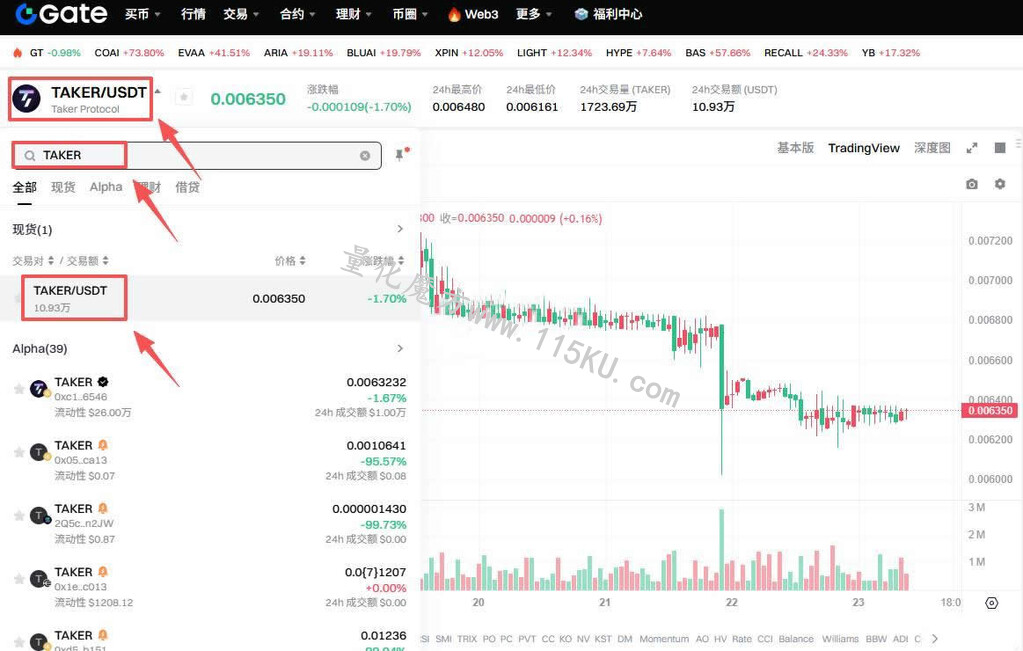Expand the 合约 dropdown menu

pos(298,14)
